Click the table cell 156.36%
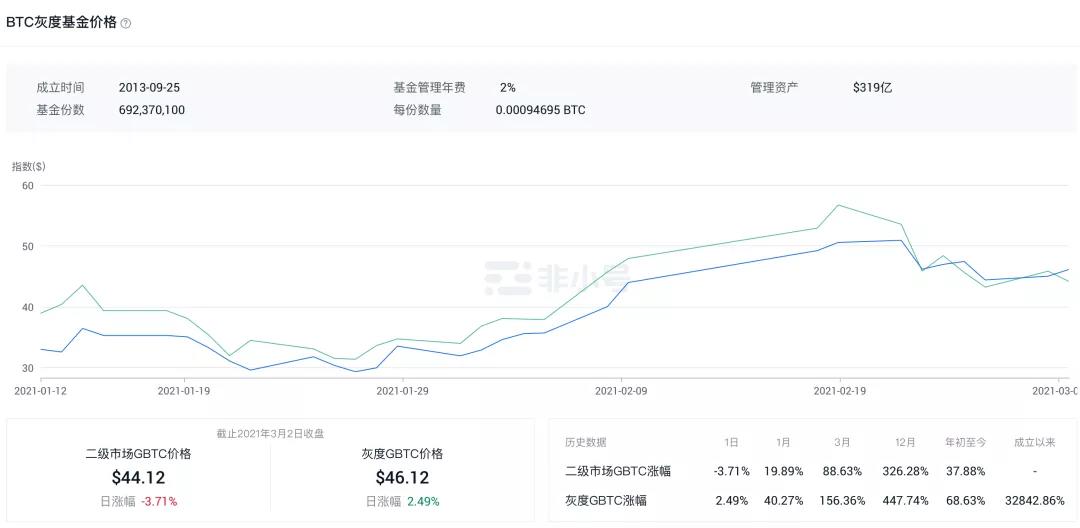The image size is (1080, 528). point(843,500)
